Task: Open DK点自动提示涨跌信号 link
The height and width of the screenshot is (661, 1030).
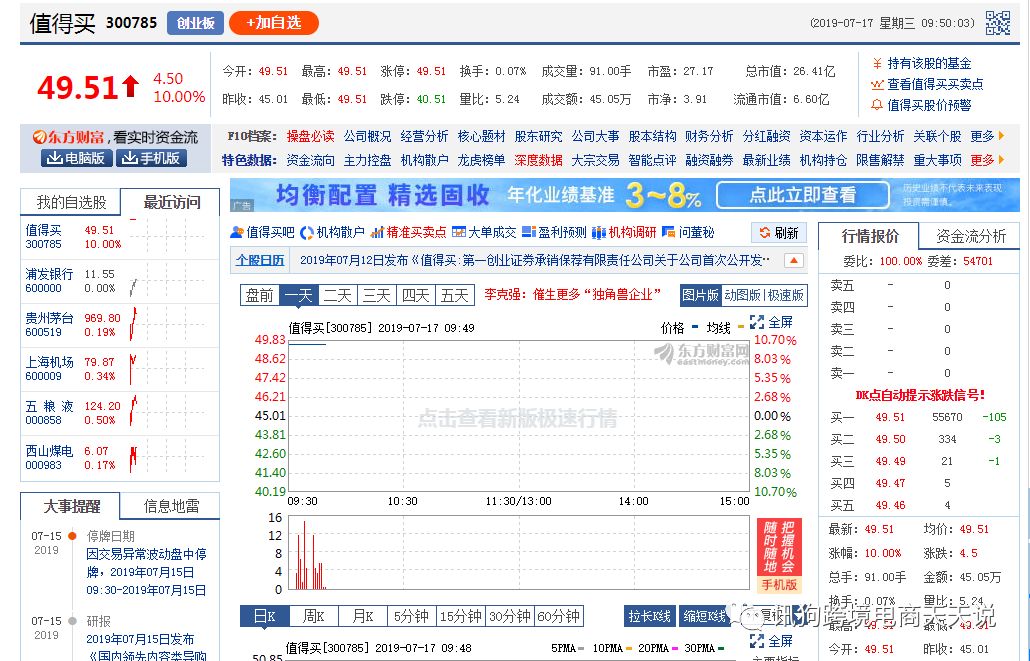Action: (x=920, y=395)
